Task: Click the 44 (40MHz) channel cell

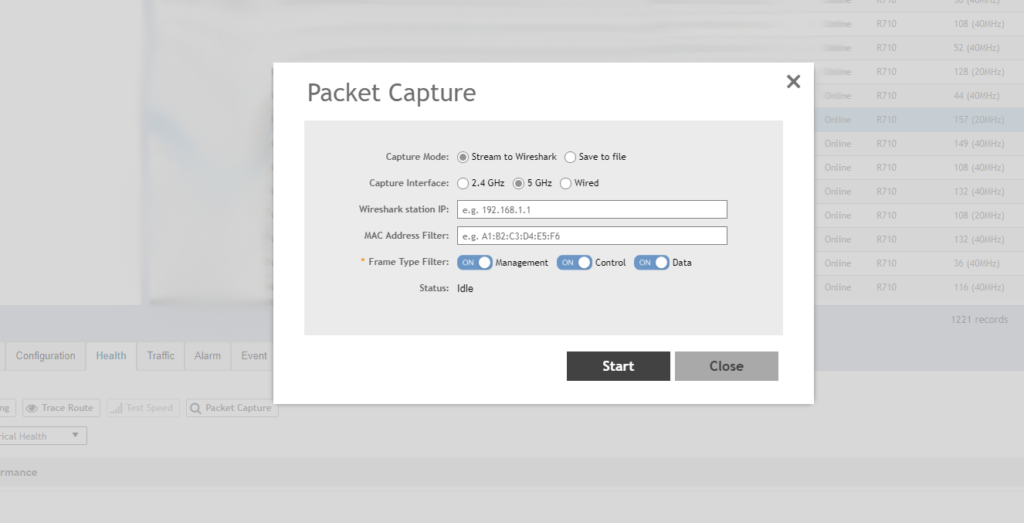Action: click(976, 96)
